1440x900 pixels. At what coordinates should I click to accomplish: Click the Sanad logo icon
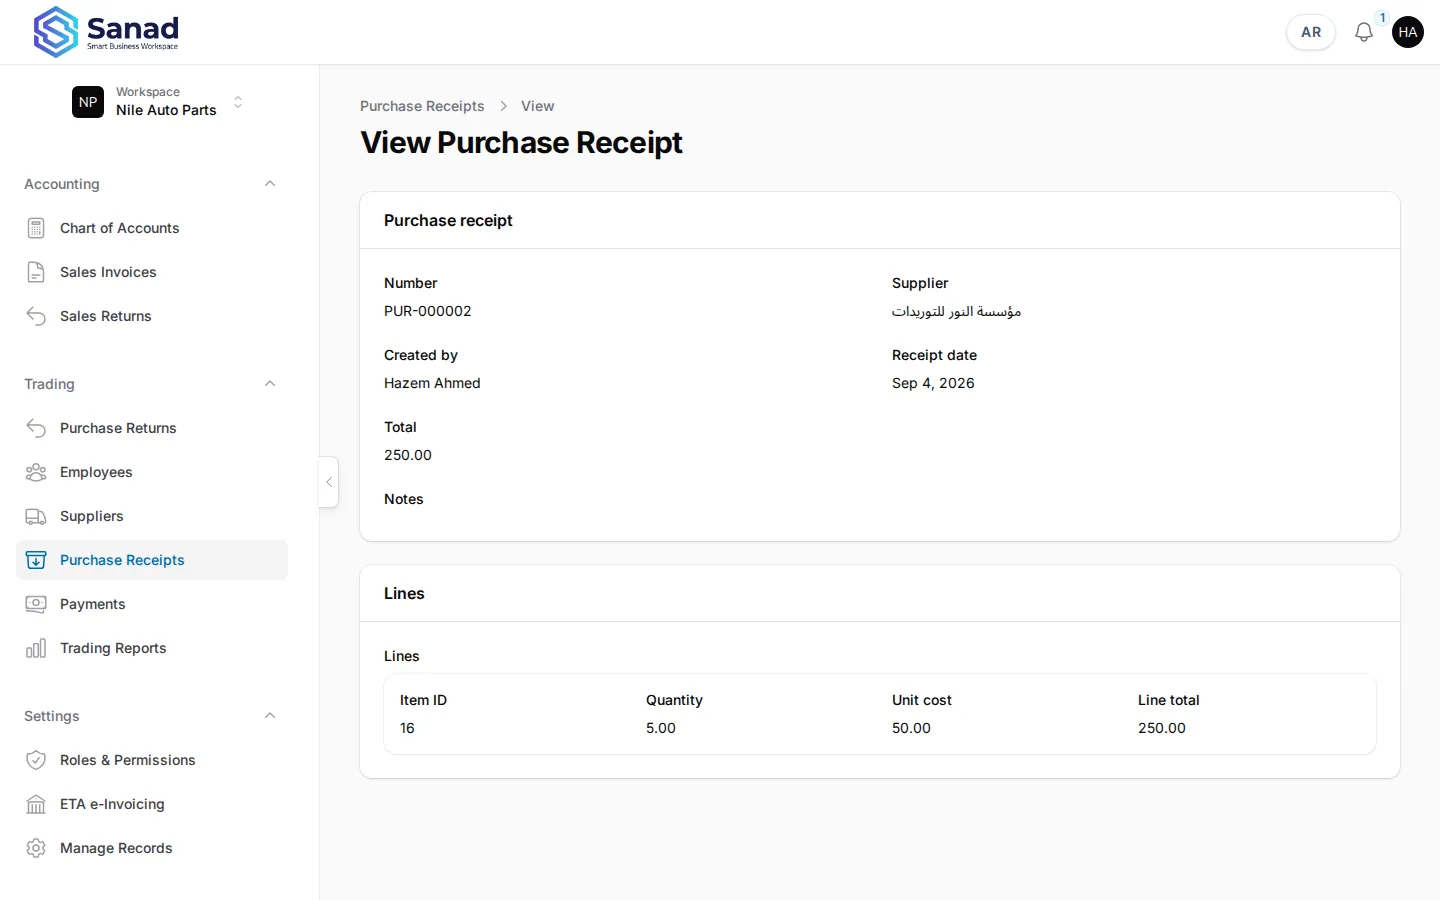click(56, 32)
